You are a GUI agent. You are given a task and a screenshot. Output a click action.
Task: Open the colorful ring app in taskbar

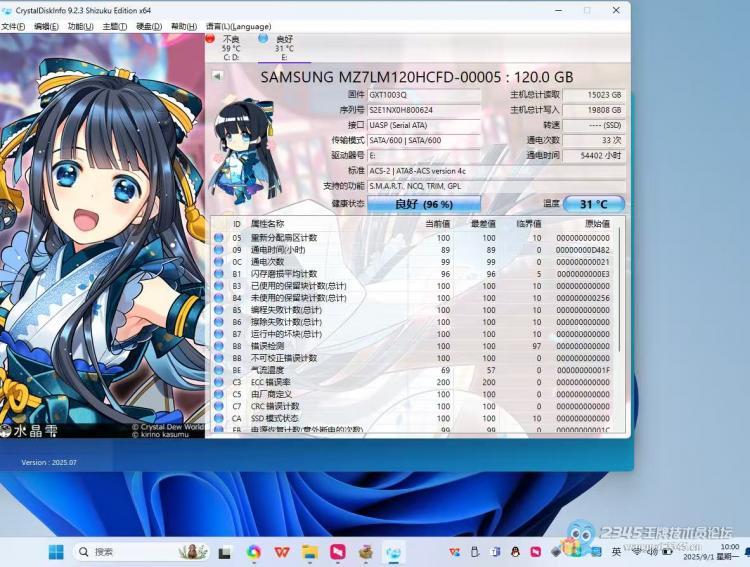point(254,553)
